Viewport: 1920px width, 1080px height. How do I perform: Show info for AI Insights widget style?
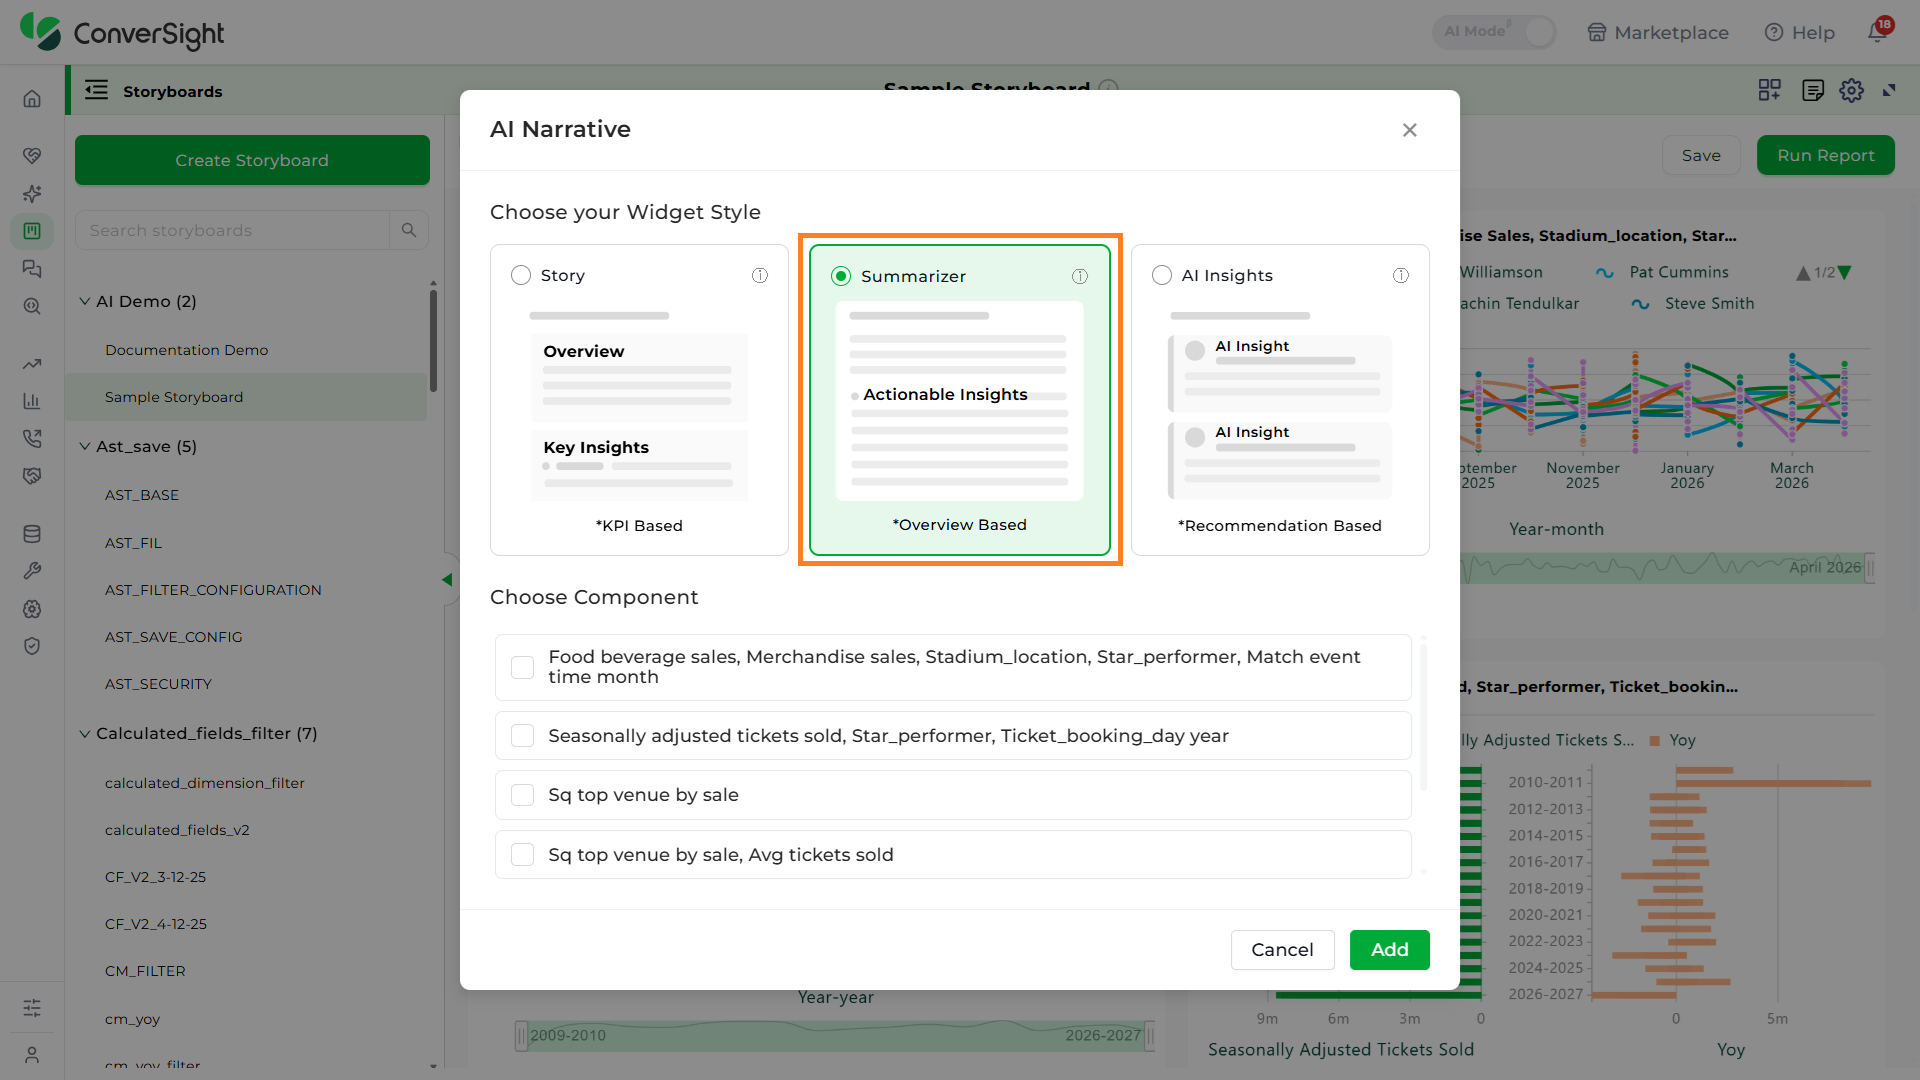coord(1401,275)
